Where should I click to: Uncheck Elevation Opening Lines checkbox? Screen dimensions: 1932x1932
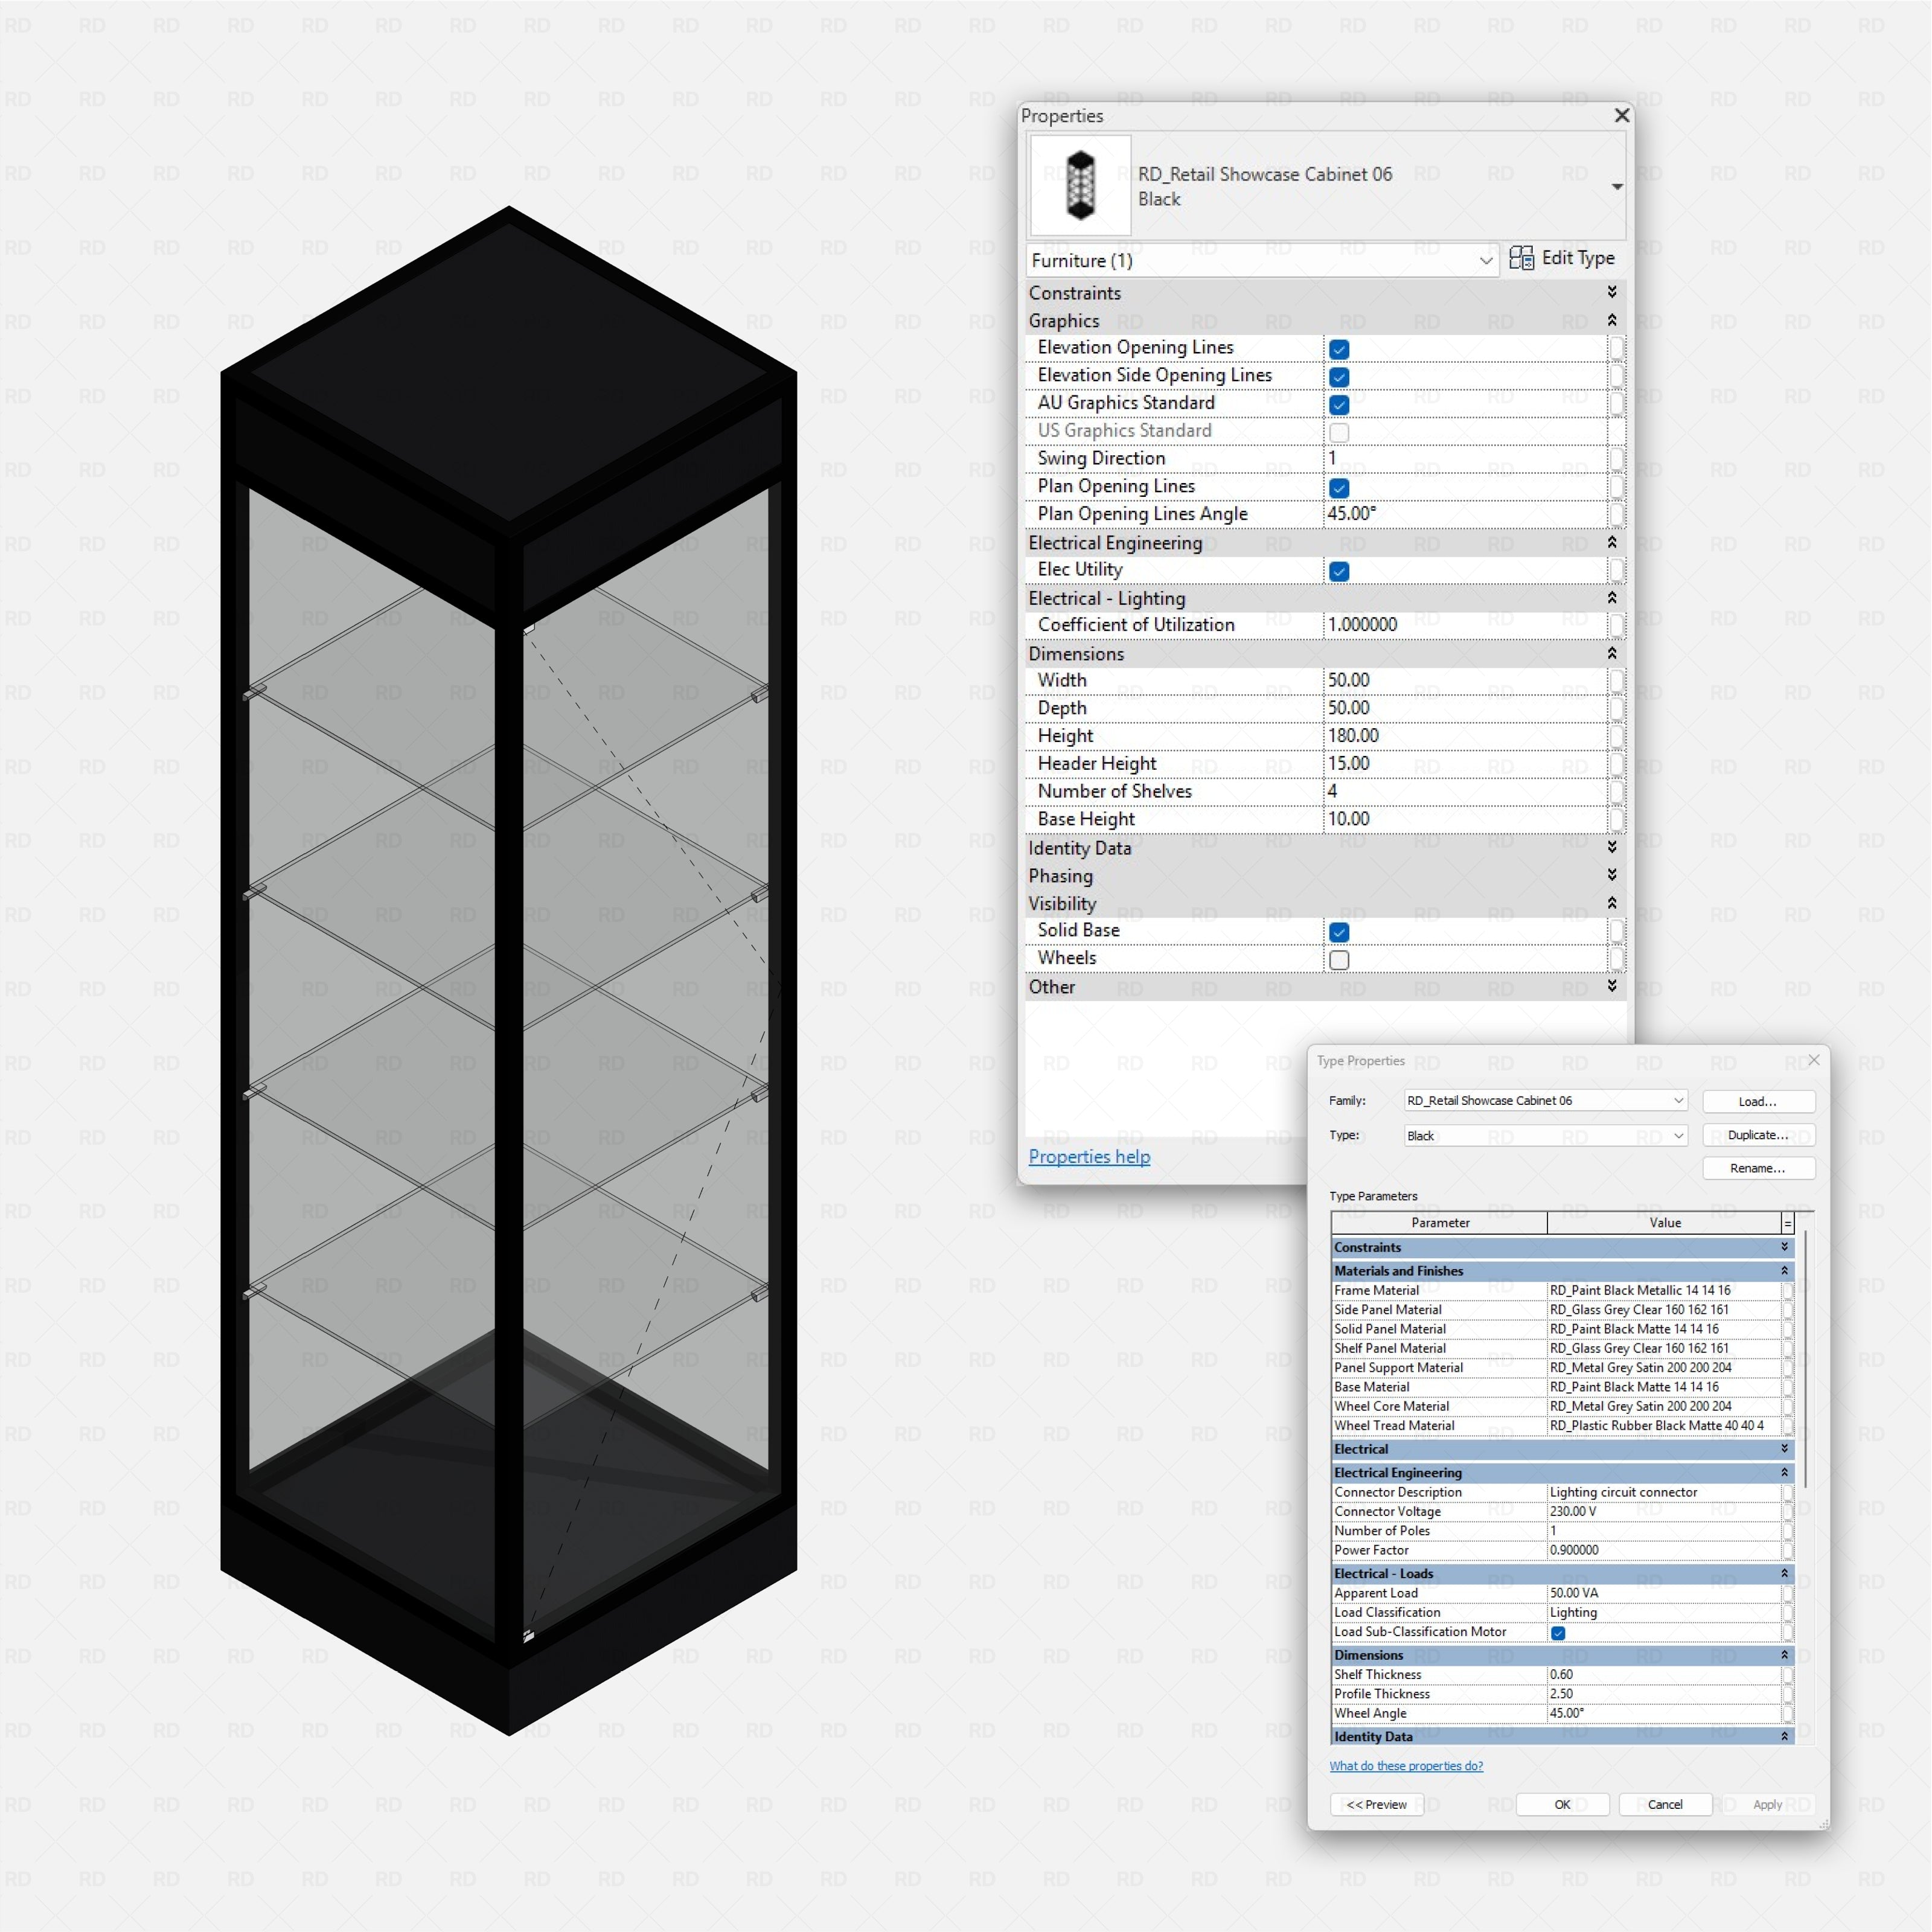[1339, 349]
